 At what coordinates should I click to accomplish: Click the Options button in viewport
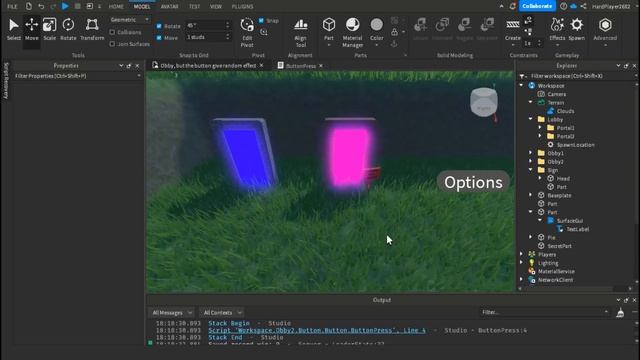tap(473, 182)
